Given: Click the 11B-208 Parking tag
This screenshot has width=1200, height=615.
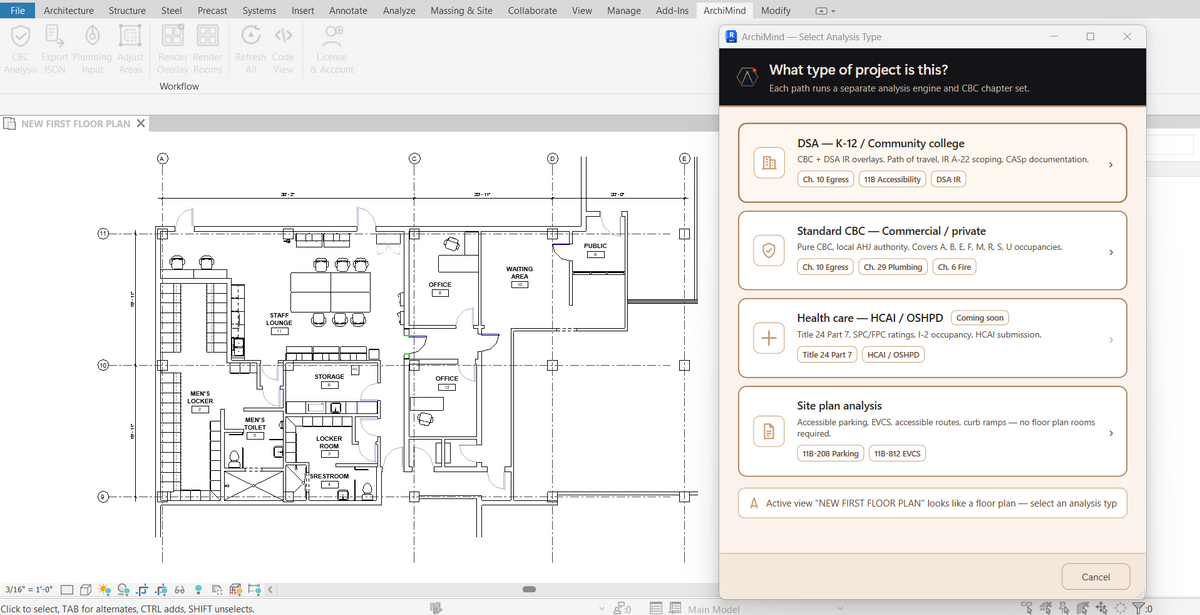Looking at the screenshot, I should tap(830, 453).
